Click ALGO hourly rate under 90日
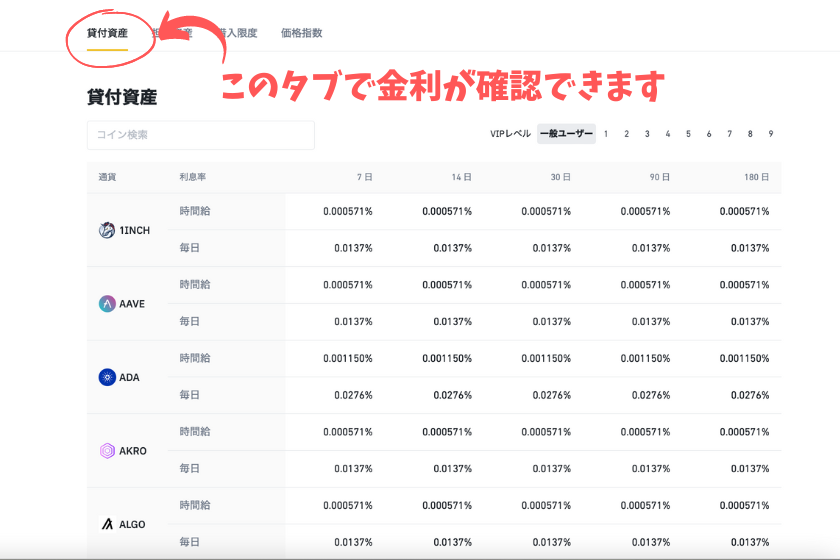The image size is (840, 560). tap(646, 505)
